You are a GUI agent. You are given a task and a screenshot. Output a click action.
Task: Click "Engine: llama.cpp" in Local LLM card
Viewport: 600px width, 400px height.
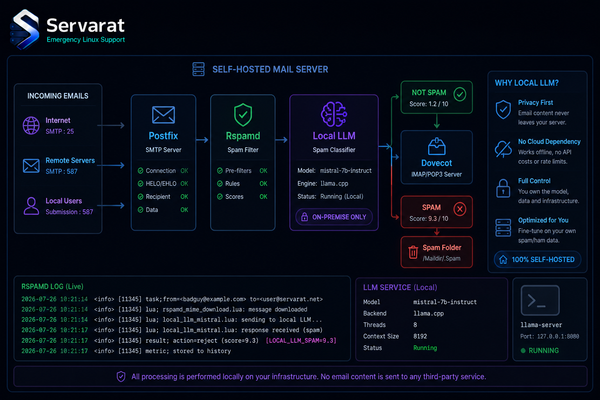323,184
